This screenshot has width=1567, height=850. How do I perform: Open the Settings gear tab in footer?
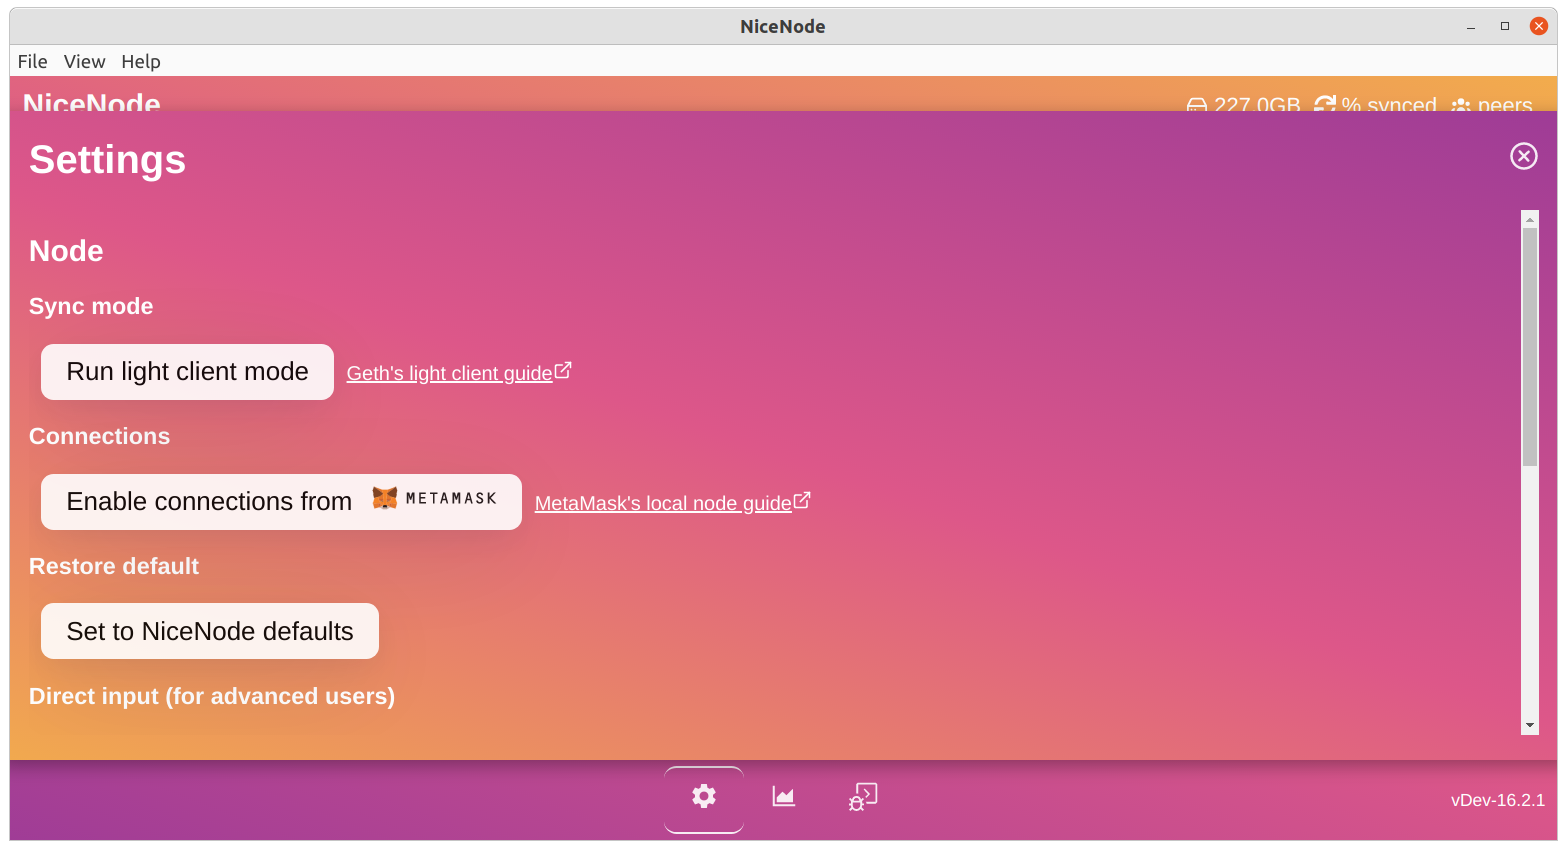click(x=704, y=798)
